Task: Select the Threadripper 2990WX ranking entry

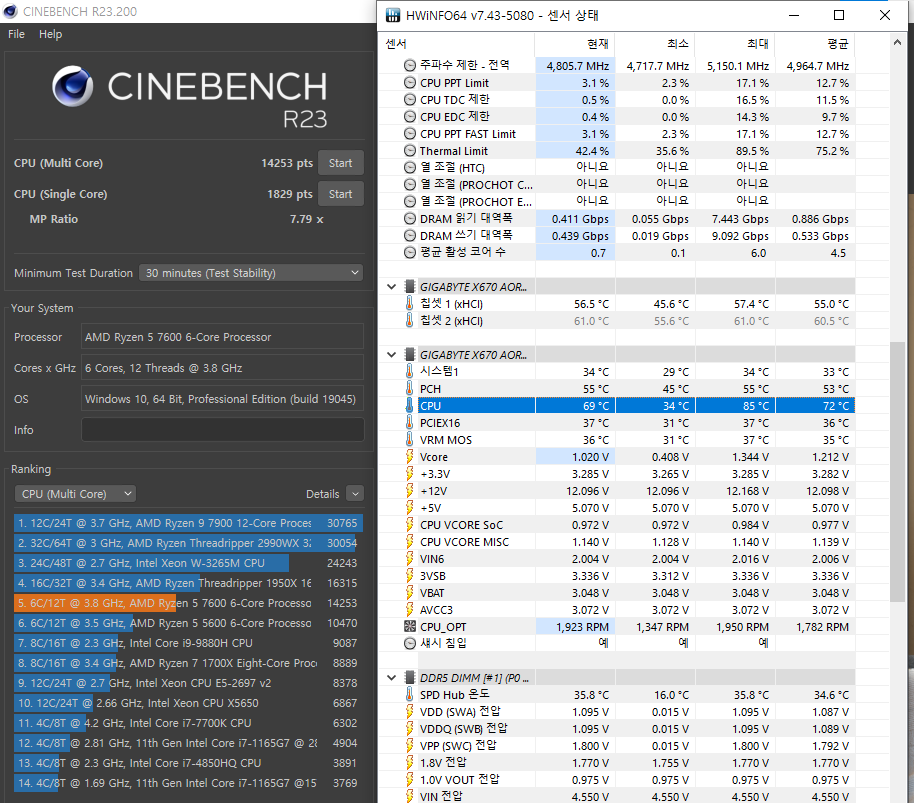Action: click(188, 543)
